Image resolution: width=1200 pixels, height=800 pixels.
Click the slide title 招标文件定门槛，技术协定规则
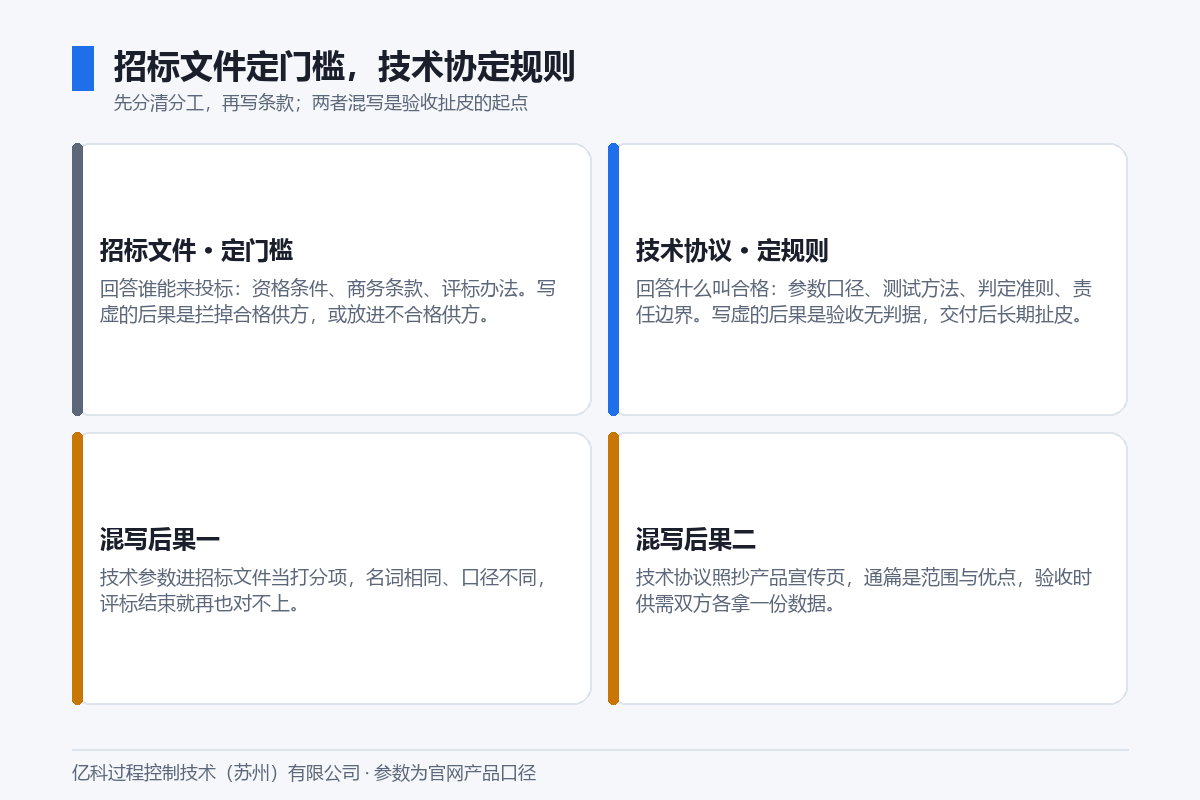pyautogui.click(x=344, y=67)
